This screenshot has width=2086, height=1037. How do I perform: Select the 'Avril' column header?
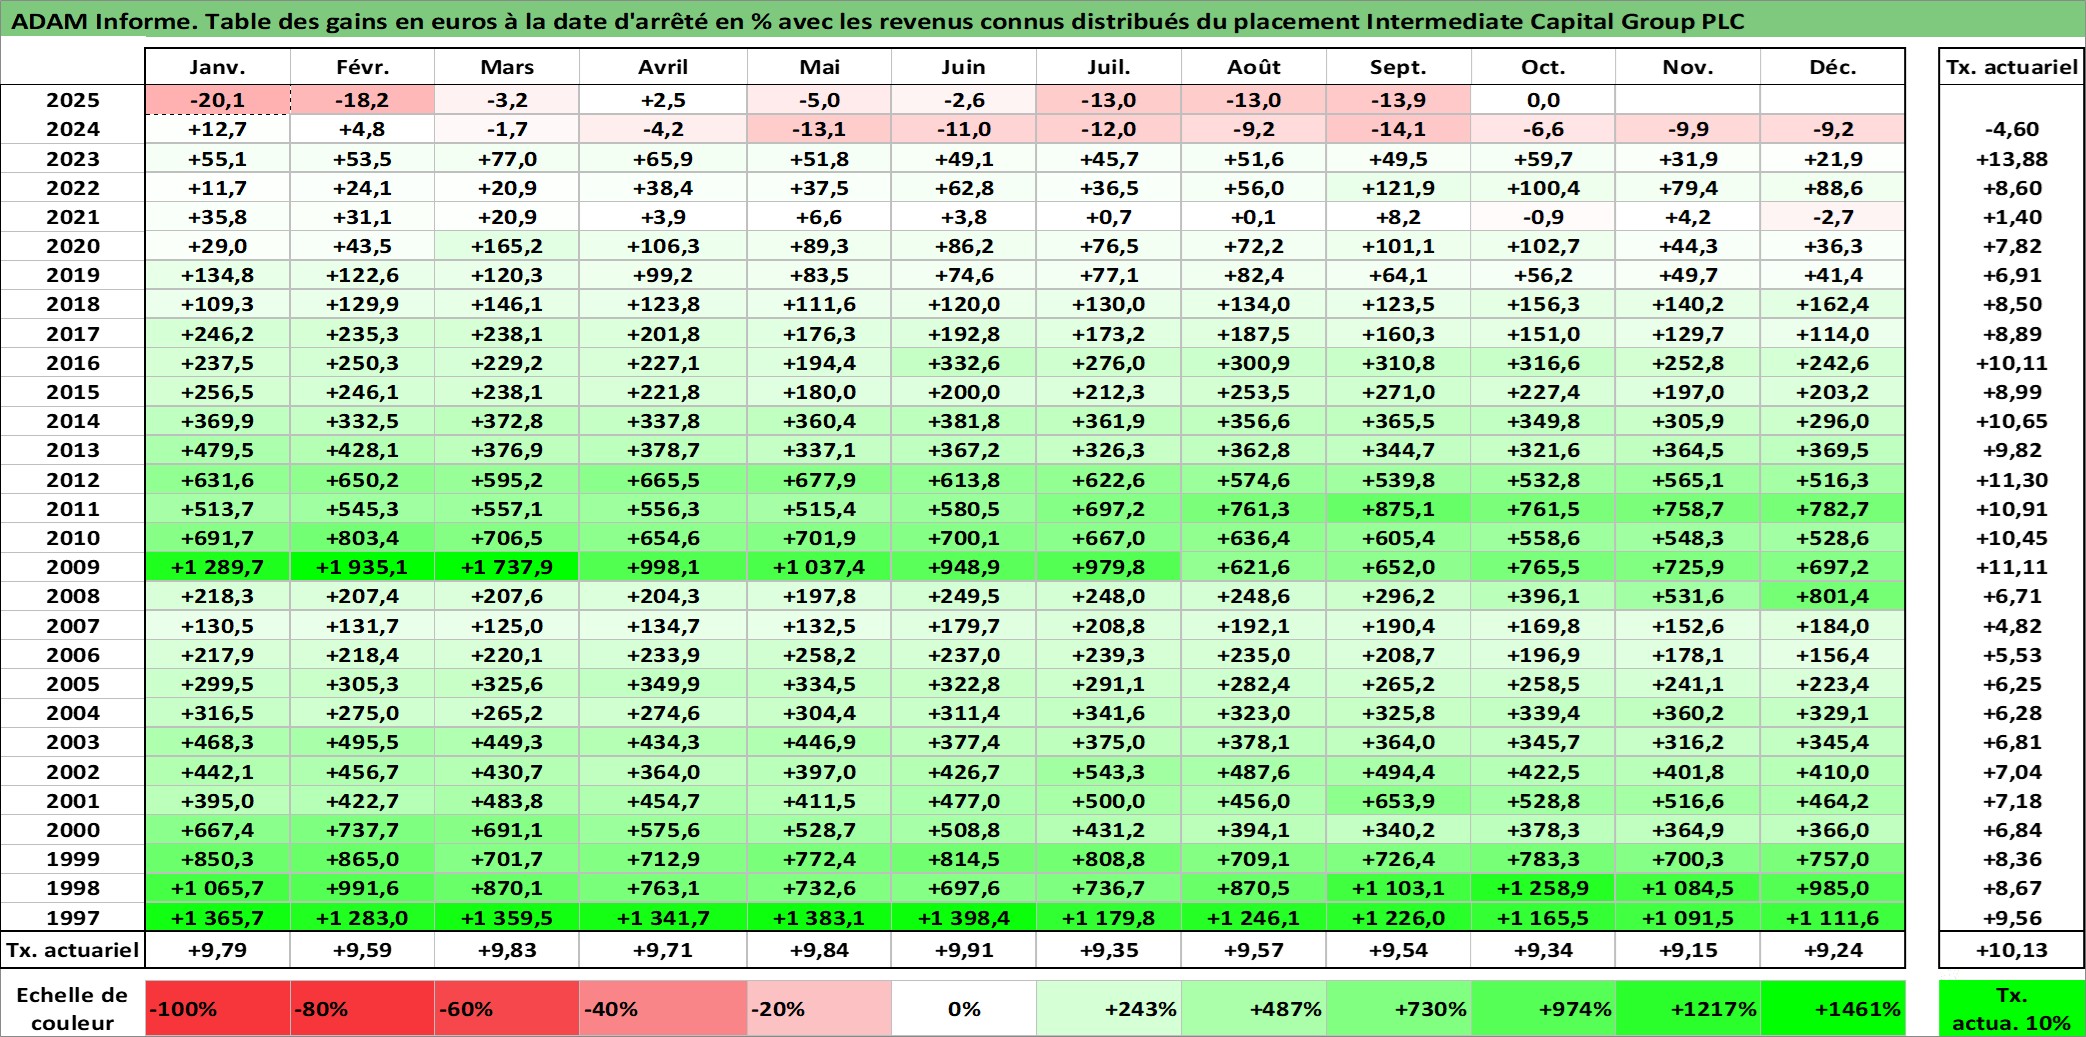663,67
